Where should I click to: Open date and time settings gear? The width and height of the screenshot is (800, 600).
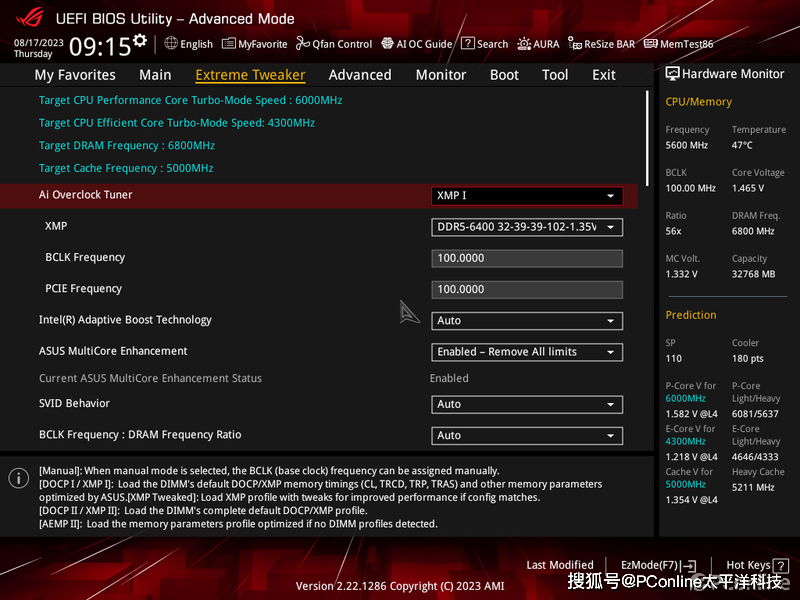click(x=139, y=40)
